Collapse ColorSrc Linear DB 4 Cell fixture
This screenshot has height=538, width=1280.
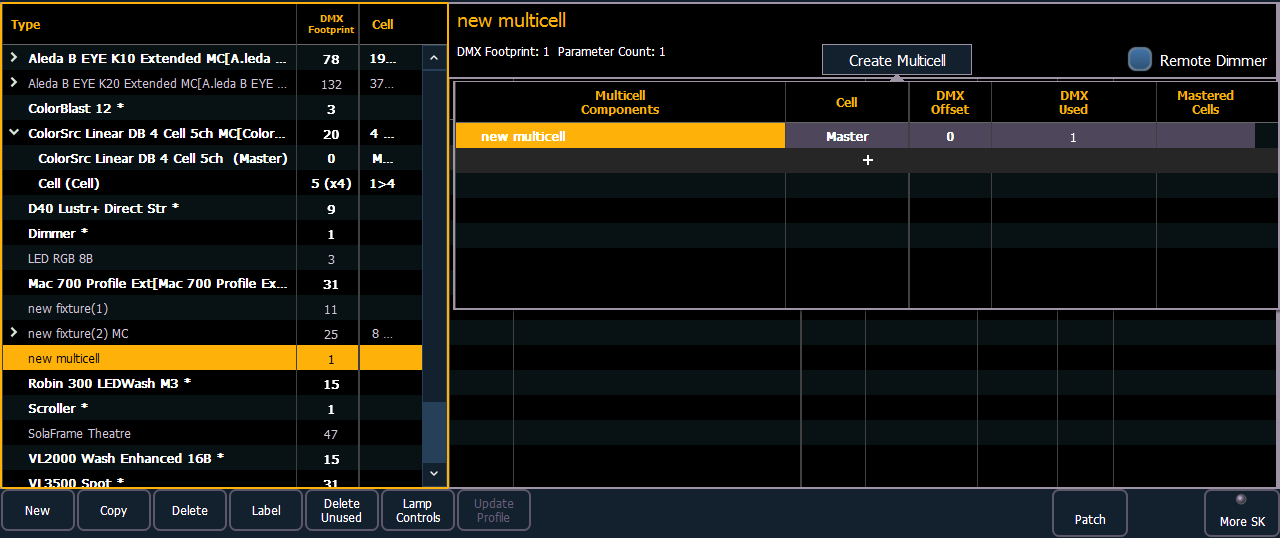click(14, 134)
